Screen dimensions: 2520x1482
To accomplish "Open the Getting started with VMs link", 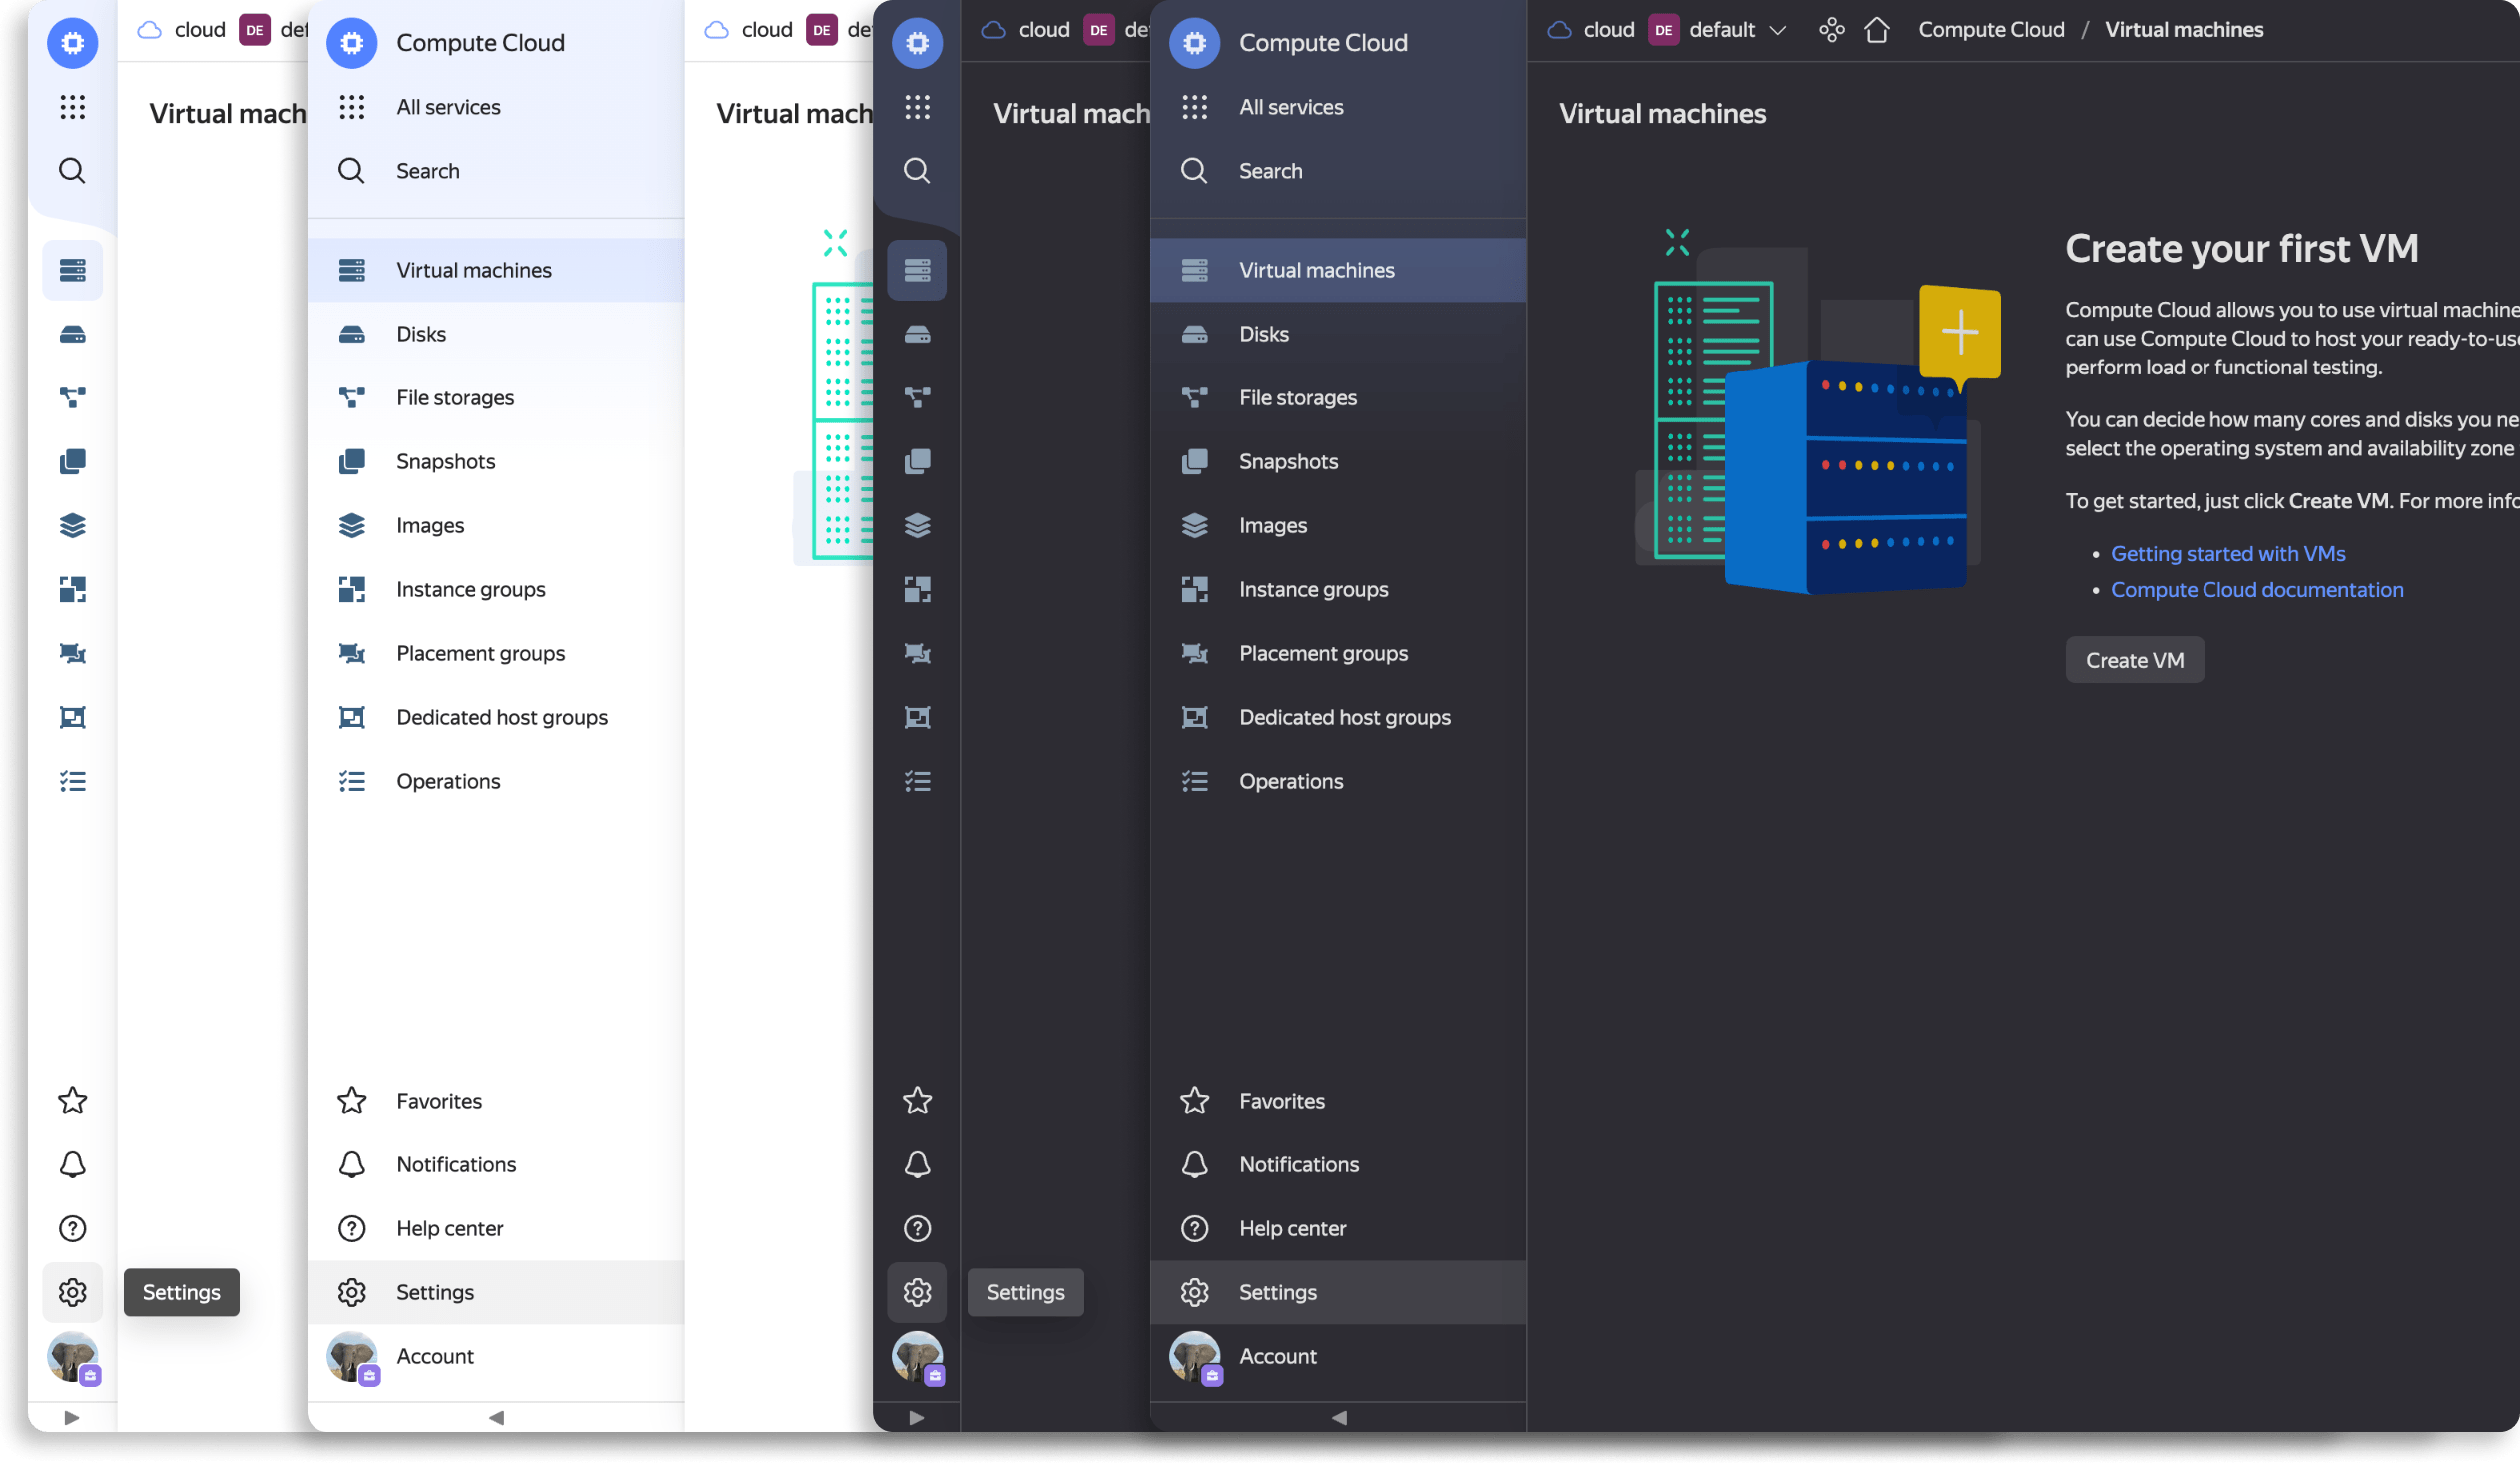I will 2227,554.
